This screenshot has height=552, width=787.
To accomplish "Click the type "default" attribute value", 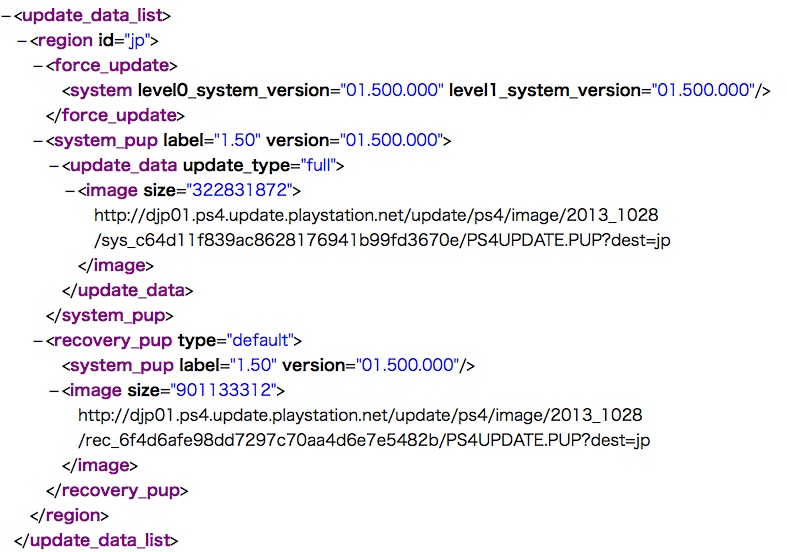I will click(263, 340).
